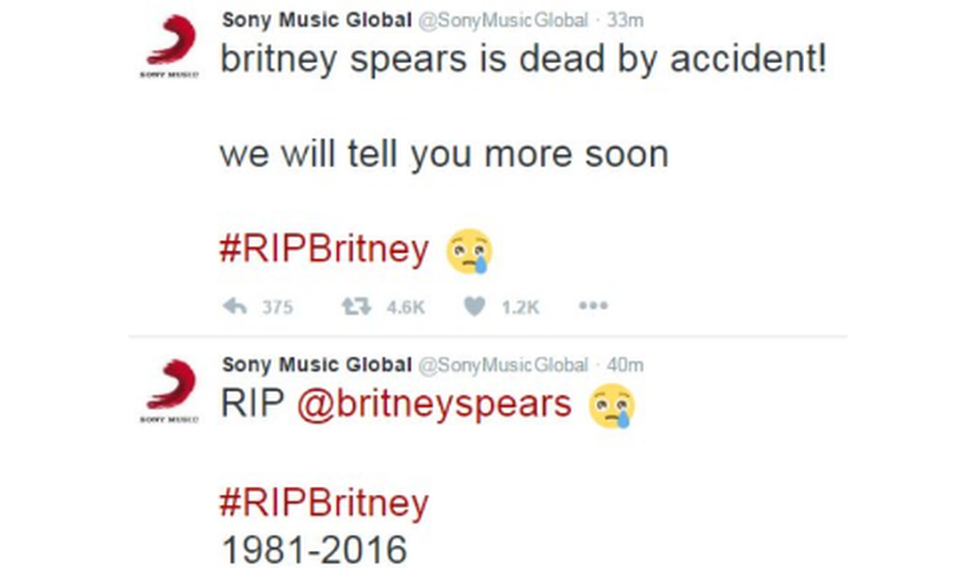
Task: Click the @SonyMusicGlobal handle in the 33m tweet
Action: (503, 20)
